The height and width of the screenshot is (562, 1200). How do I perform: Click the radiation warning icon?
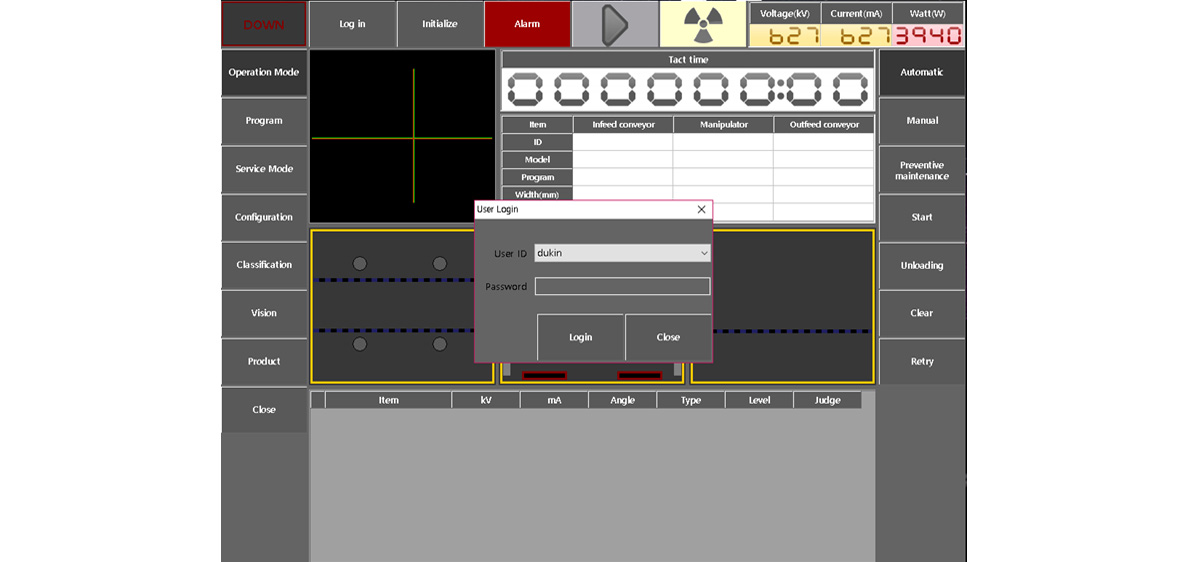click(x=702, y=24)
